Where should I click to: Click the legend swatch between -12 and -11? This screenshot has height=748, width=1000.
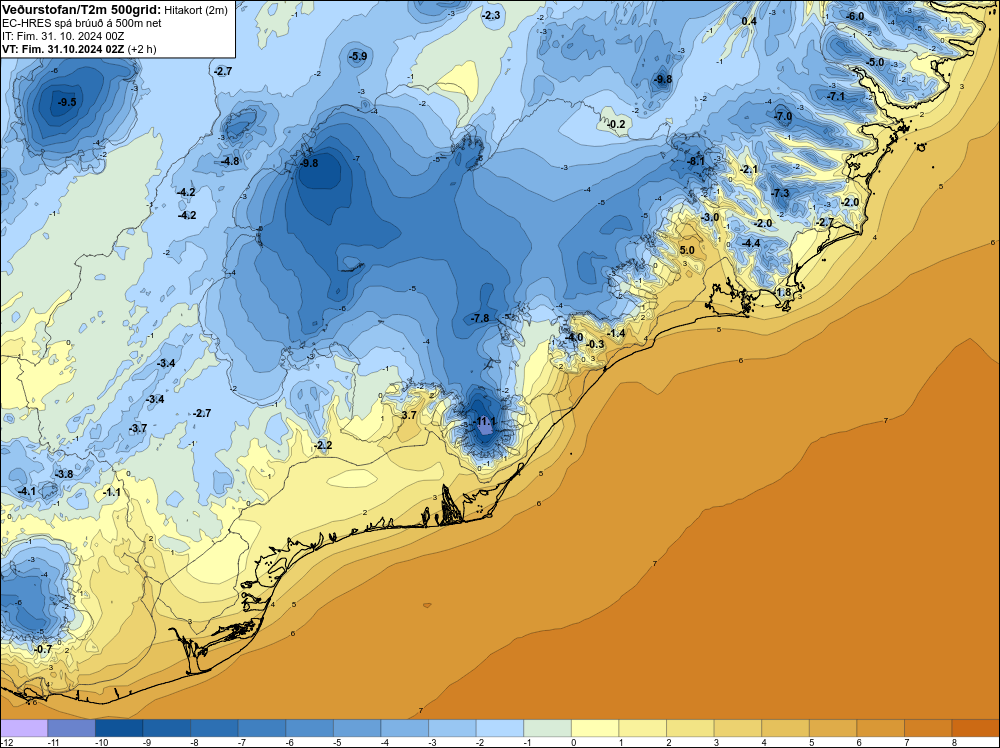point(24,728)
